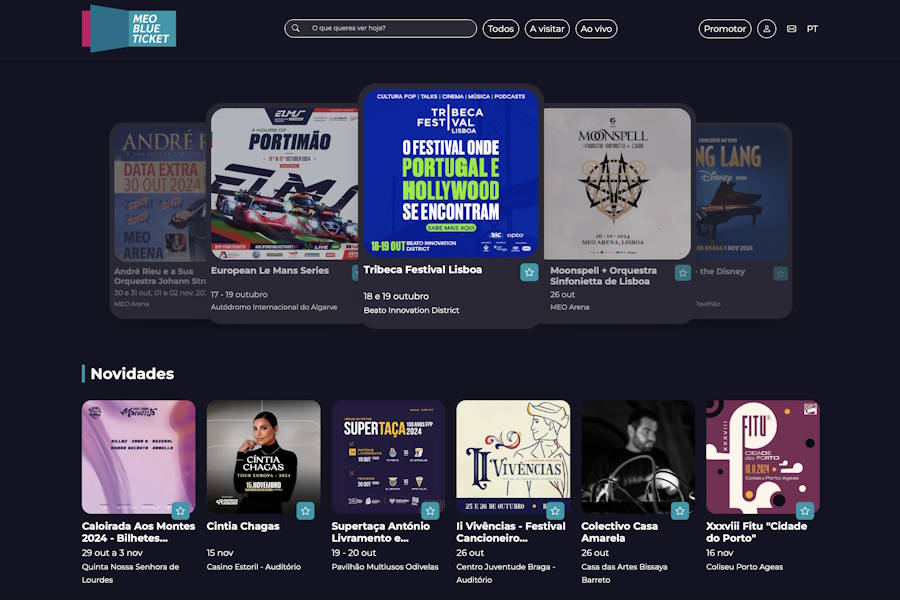Click '16 nov' date under Fitu
The height and width of the screenshot is (600, 900).
point(720,552)
